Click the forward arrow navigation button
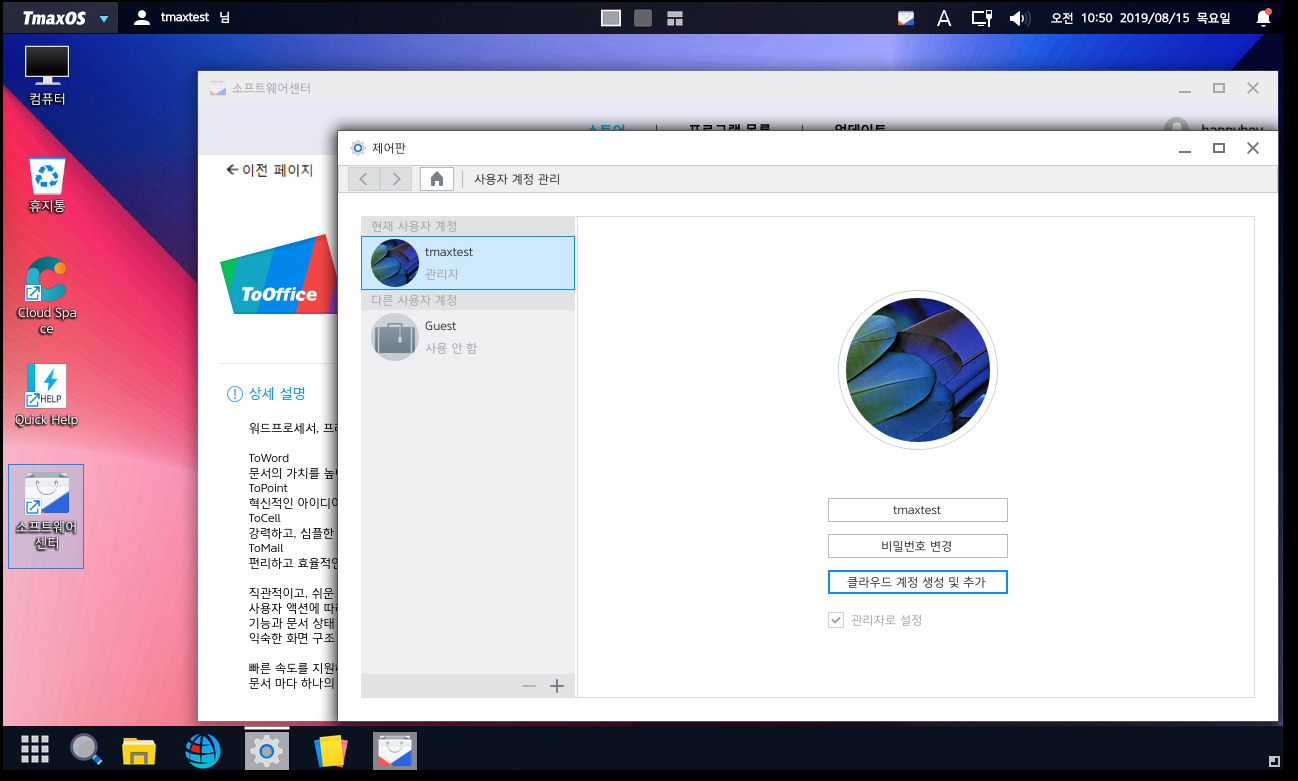 396,179
